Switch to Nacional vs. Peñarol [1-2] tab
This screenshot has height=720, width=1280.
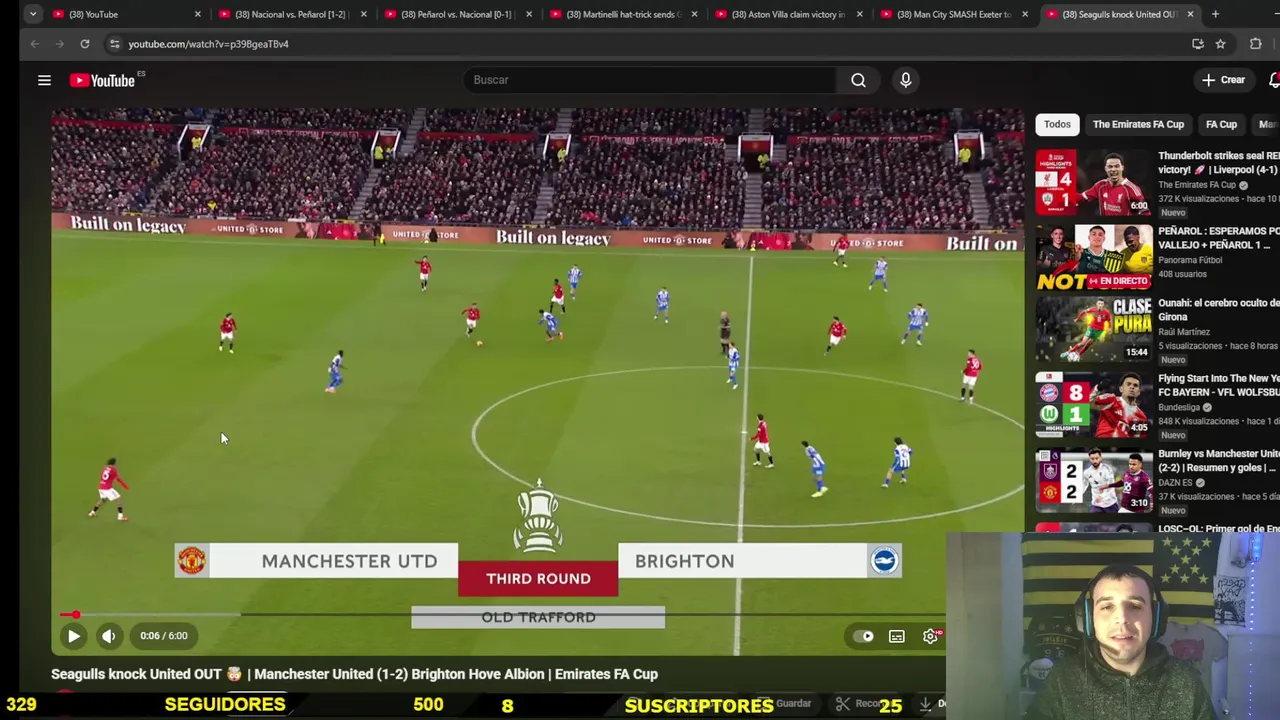tap(290, 14)
